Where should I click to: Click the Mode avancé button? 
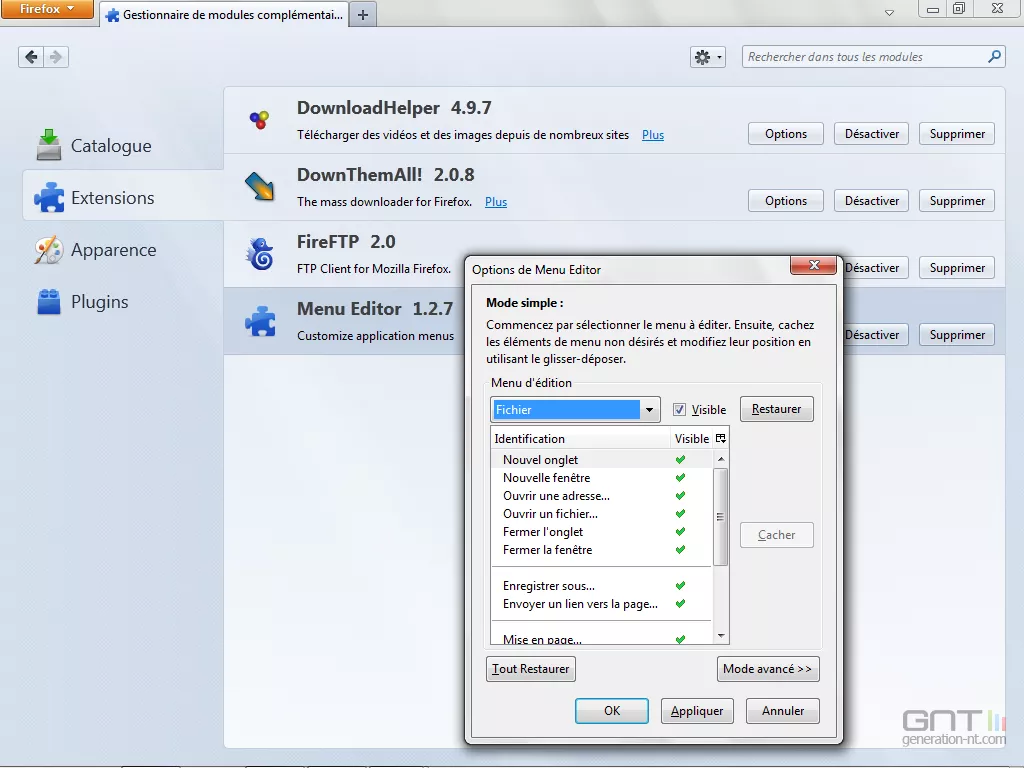pos(768,668)
